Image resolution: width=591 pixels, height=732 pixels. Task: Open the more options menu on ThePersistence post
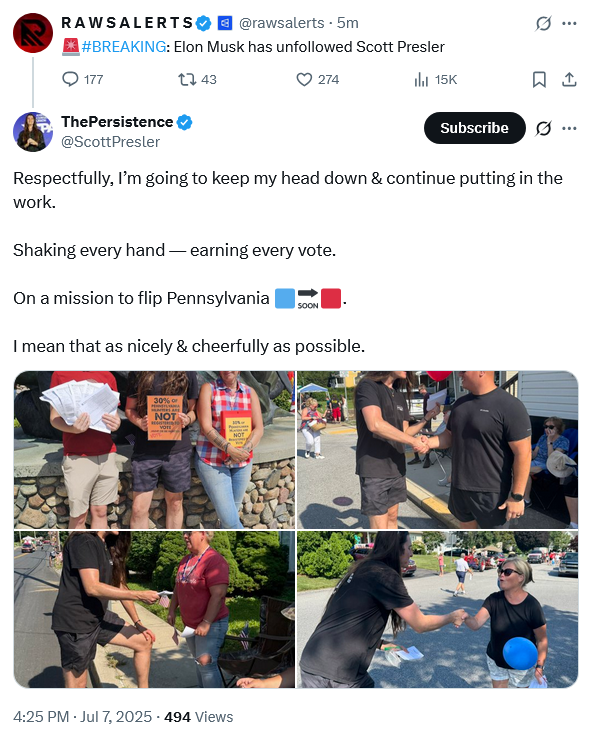569,128
